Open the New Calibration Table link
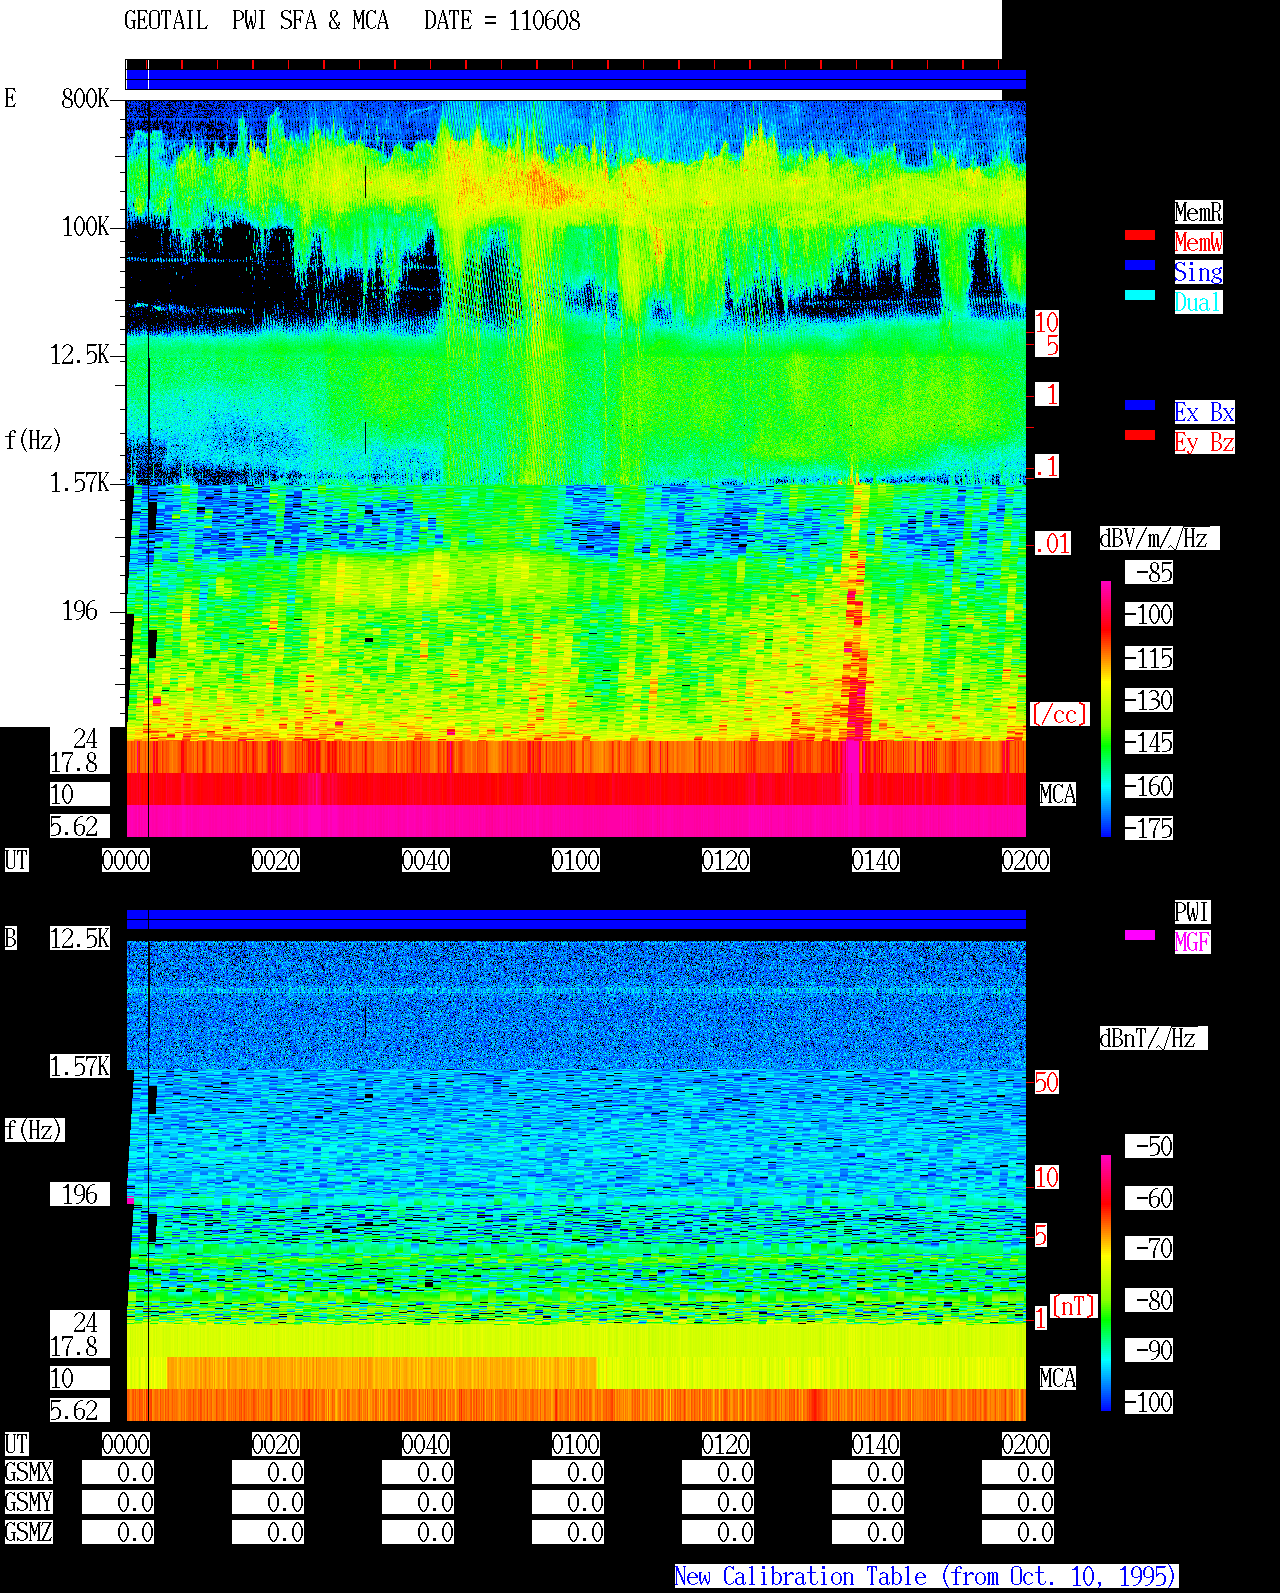 [x=926, y=1577]
